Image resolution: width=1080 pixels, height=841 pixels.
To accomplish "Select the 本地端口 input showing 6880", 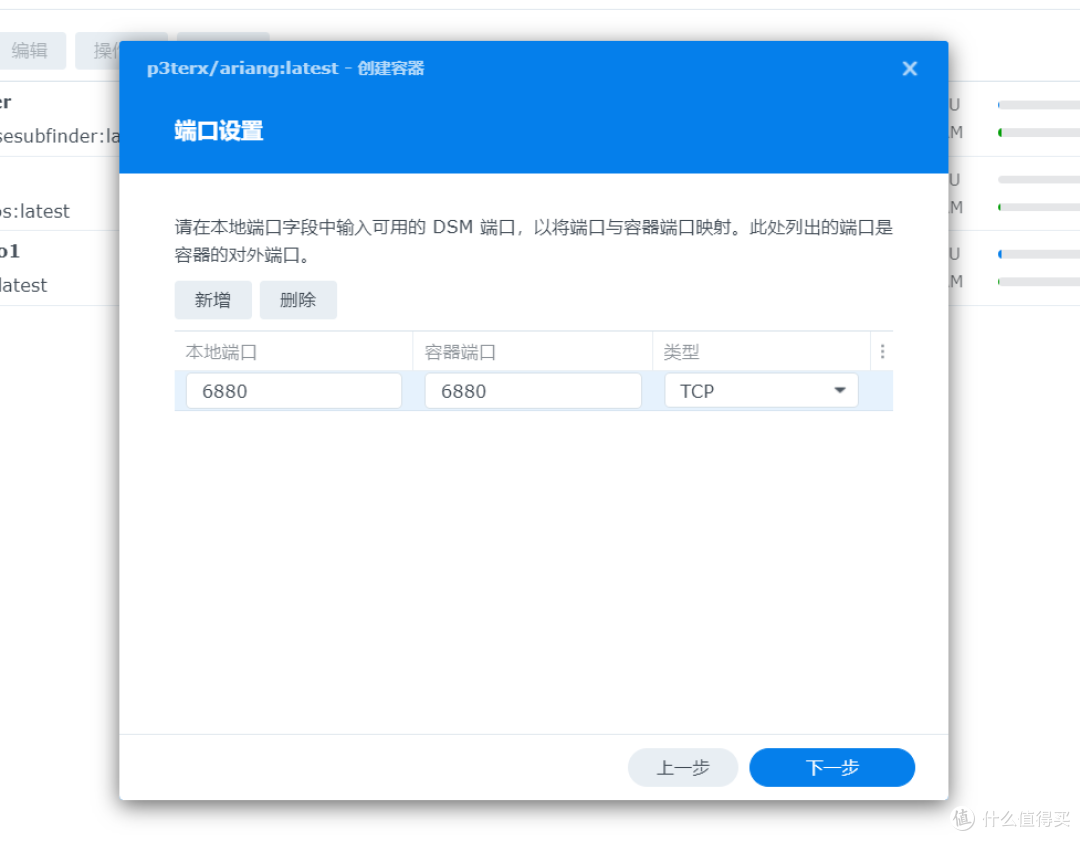I will 293,390.
